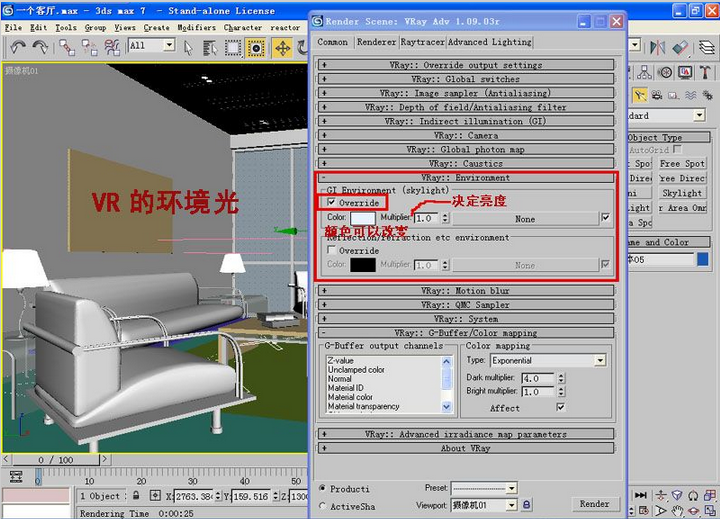
Task: Select the Space Warps category icon
Action: point(691,95)
